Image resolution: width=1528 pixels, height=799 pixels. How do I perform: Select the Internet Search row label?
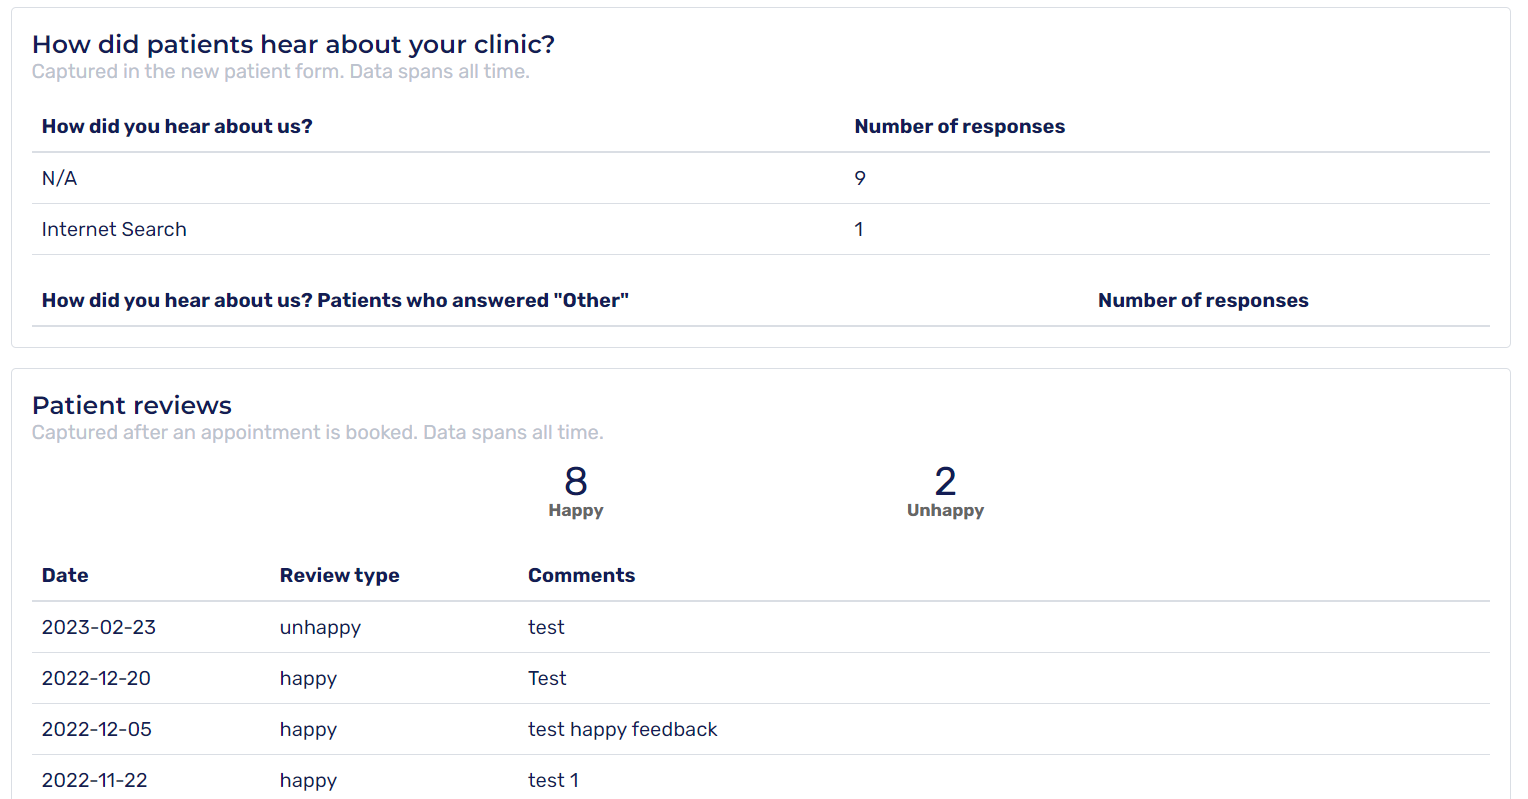click(114, 230)
